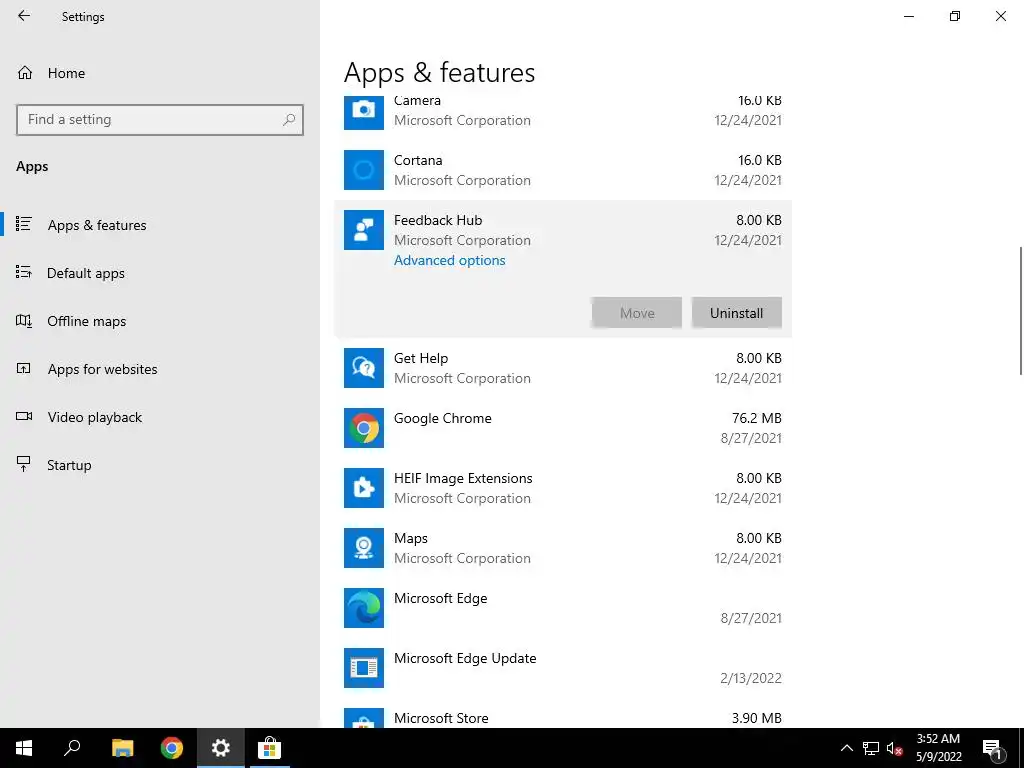This screenshot has height=768, width=1024.
Task: Select the Camera app icon
Action: point(364,112)
